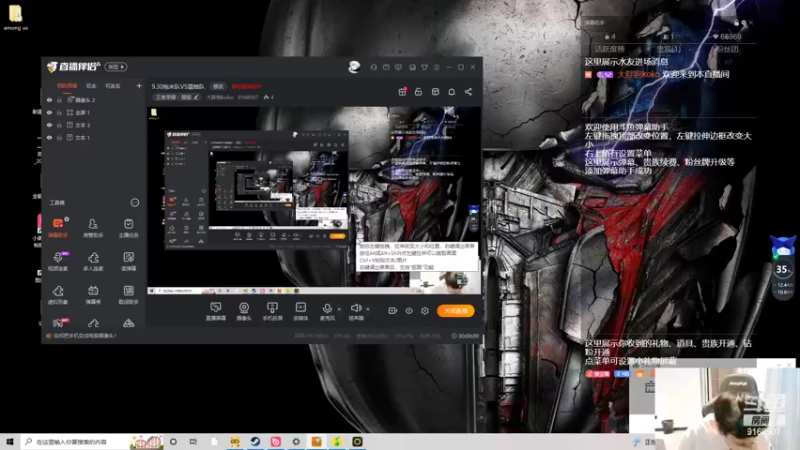Open the gift box icon with red dot
The image size is (800, 450).
click(x=402, y=92)
